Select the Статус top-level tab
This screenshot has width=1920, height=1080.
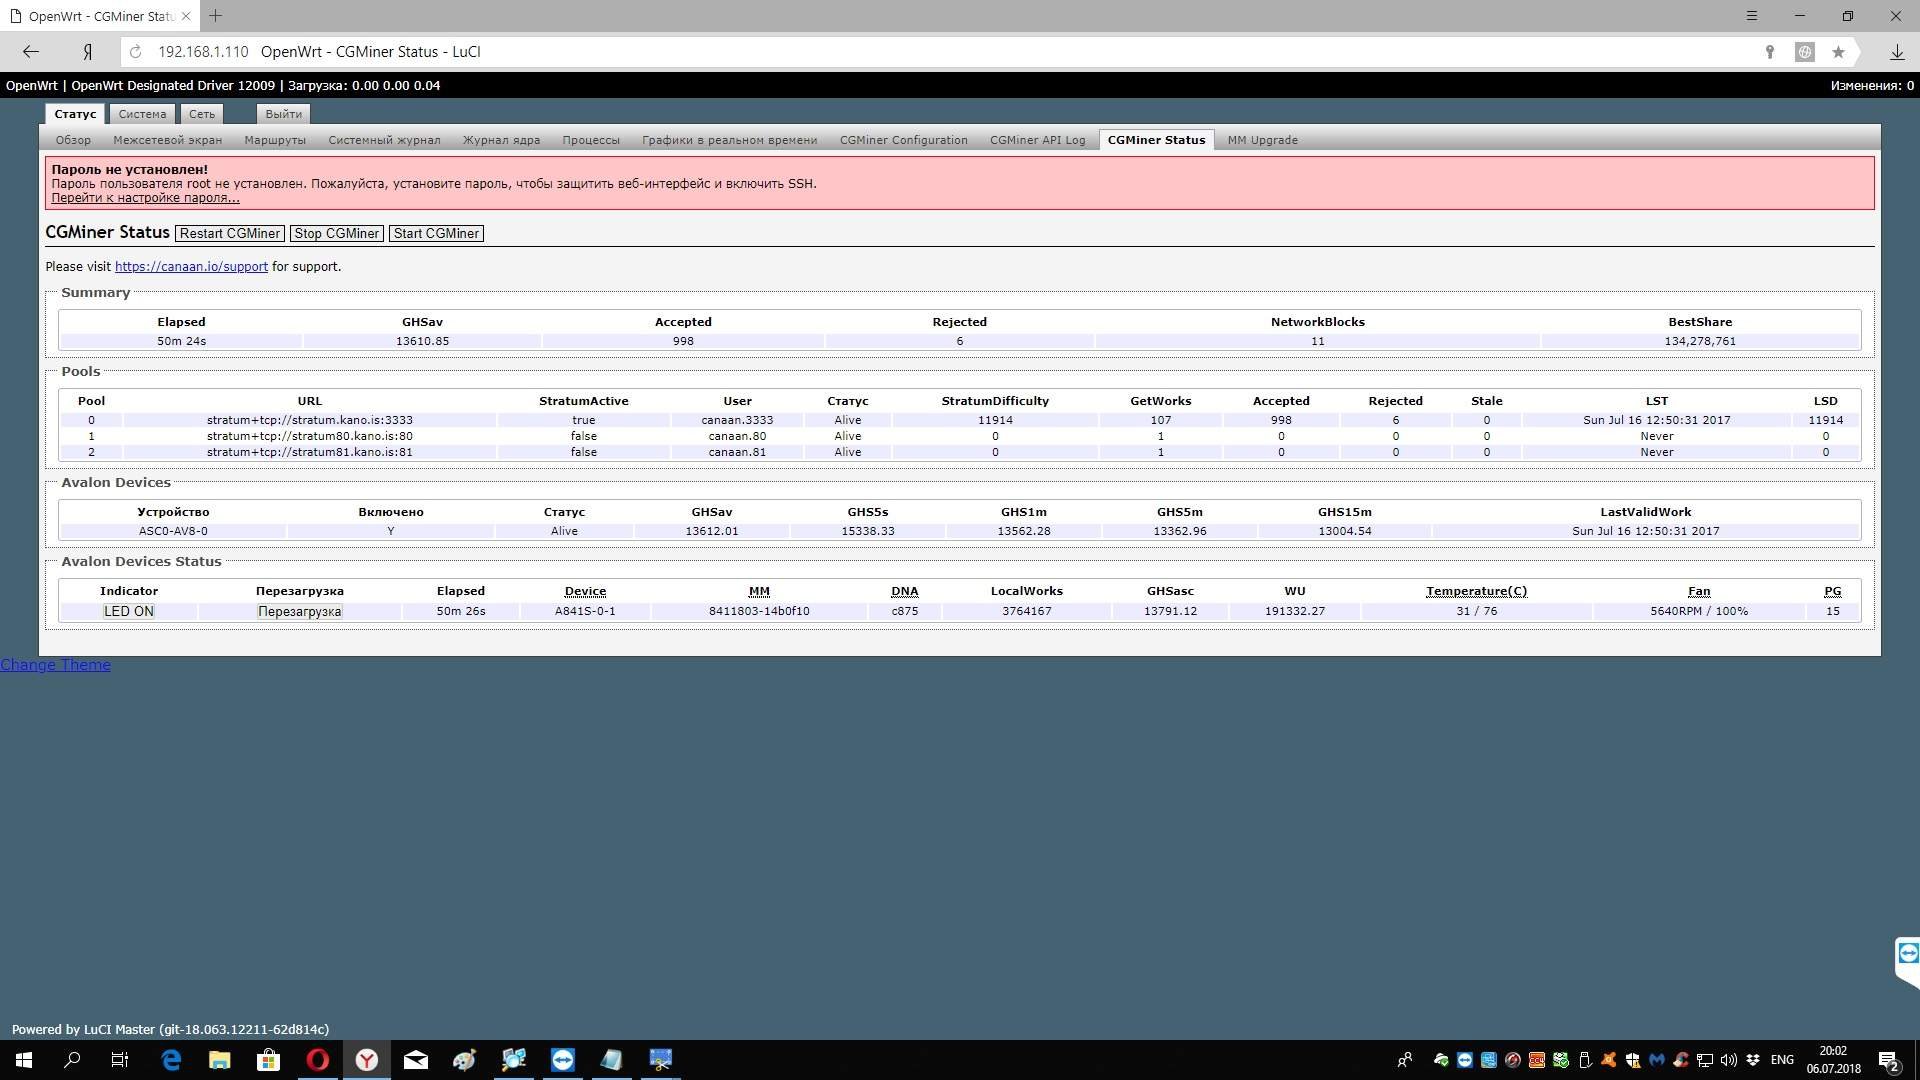[75, 114]
